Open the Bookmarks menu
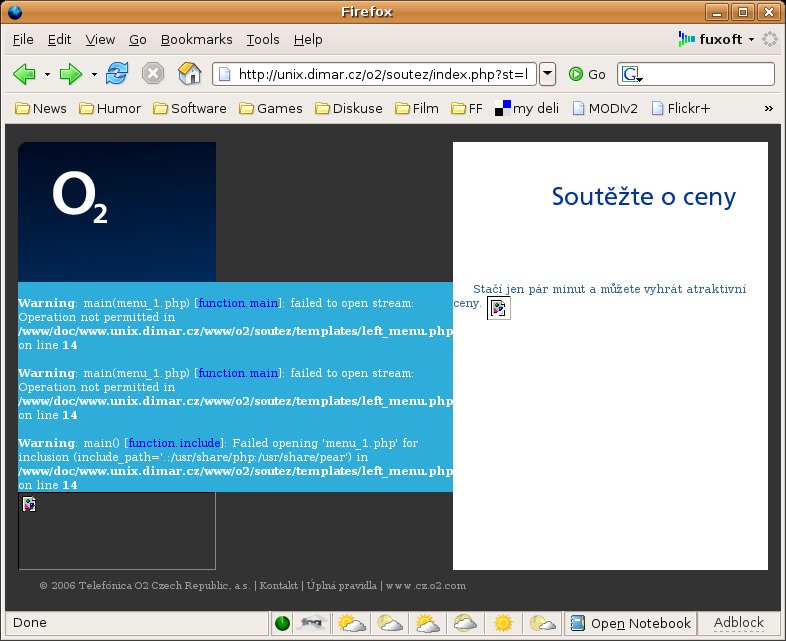The image size is (786, 641). (x=196, y=39)
